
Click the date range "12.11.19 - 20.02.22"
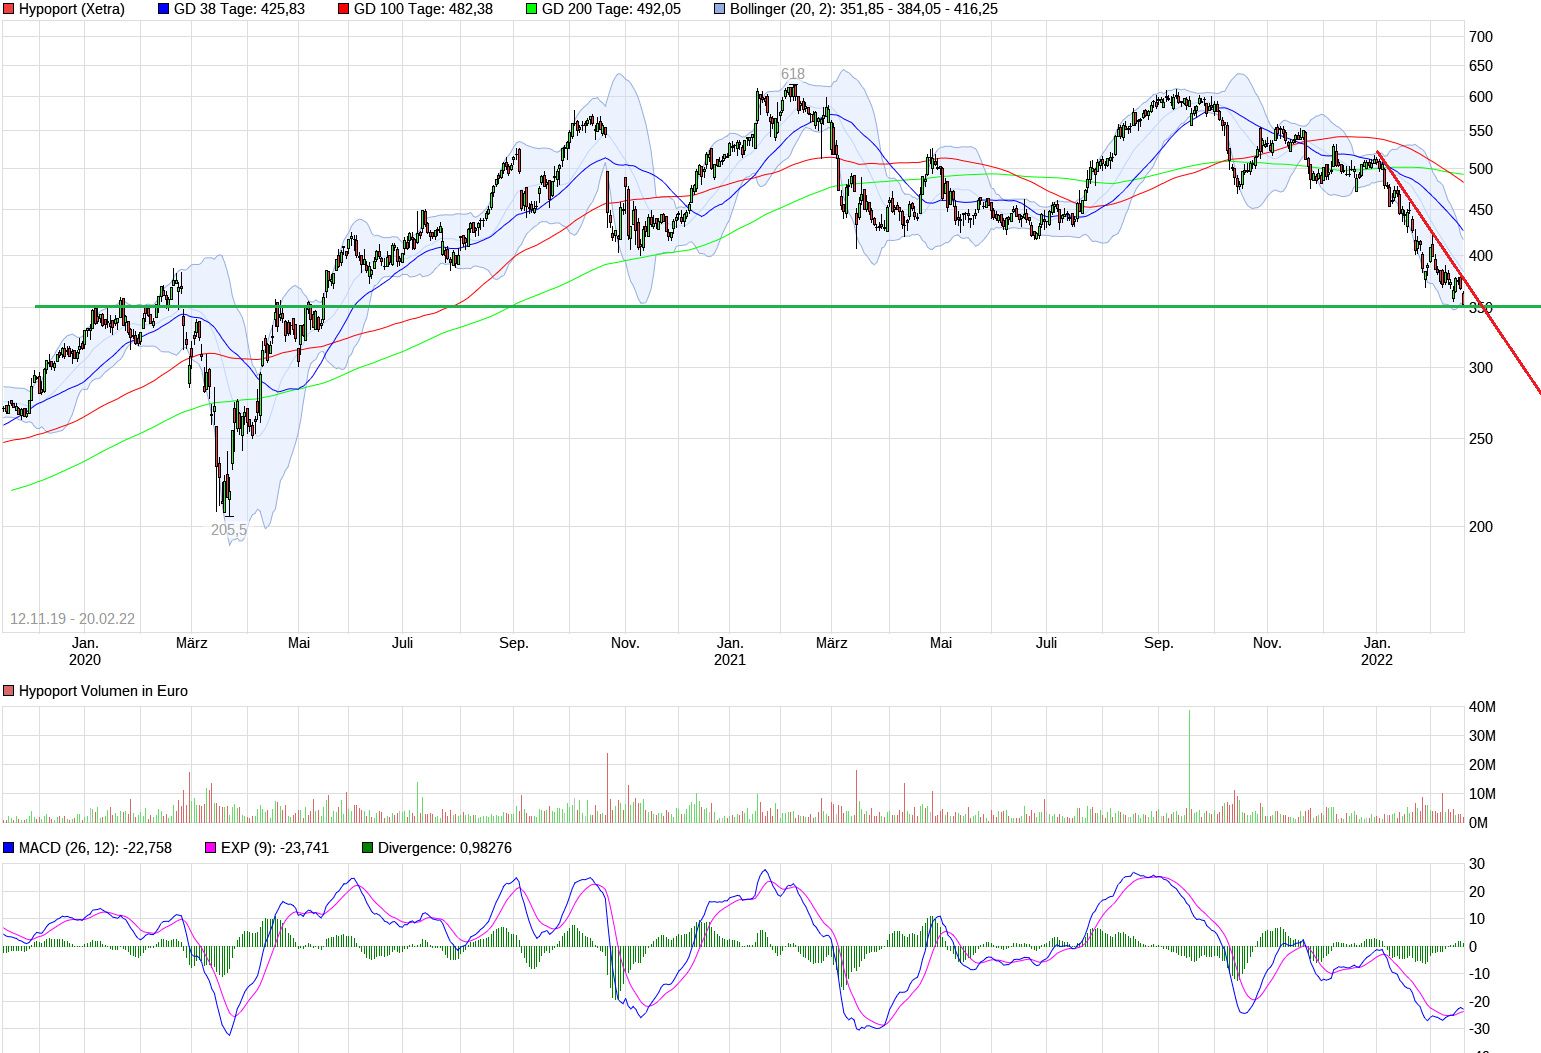pyautogui.click(x=72, y=619)
